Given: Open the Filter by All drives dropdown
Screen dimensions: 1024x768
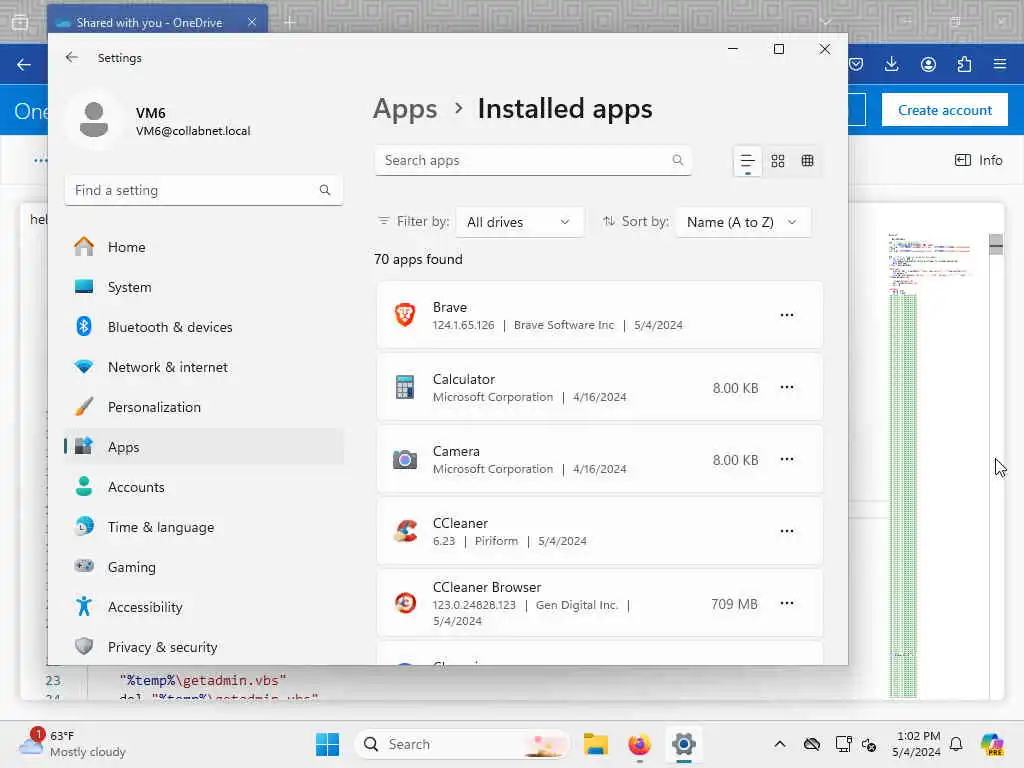Looking at the screenshot, I should [x=519, y=222].
